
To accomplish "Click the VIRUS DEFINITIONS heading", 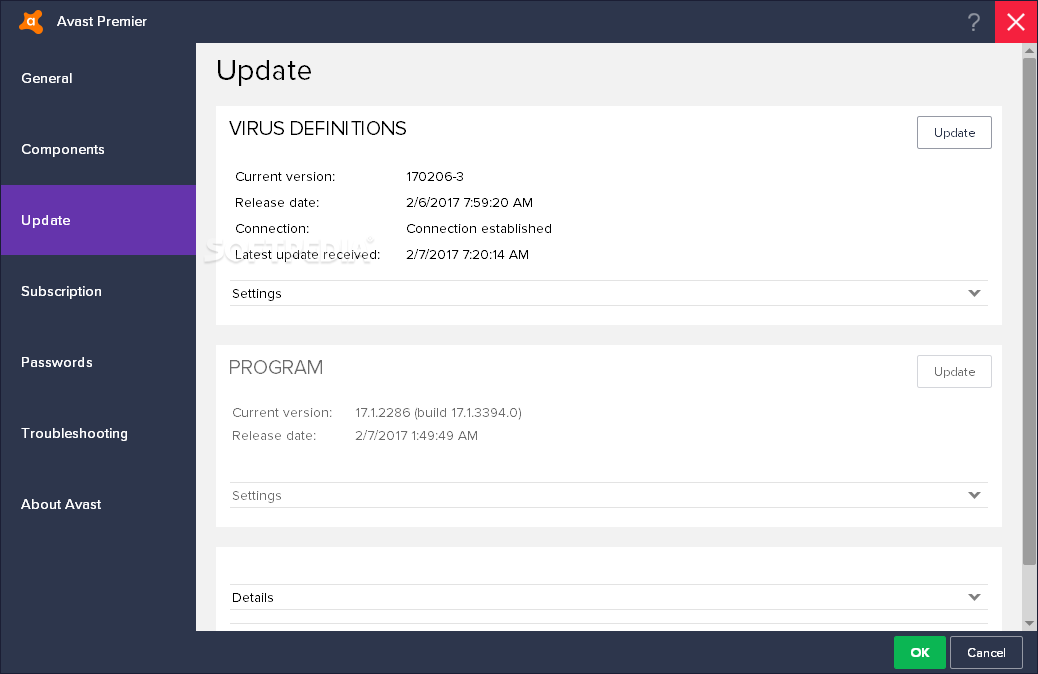I will click(x=318, y=128).
